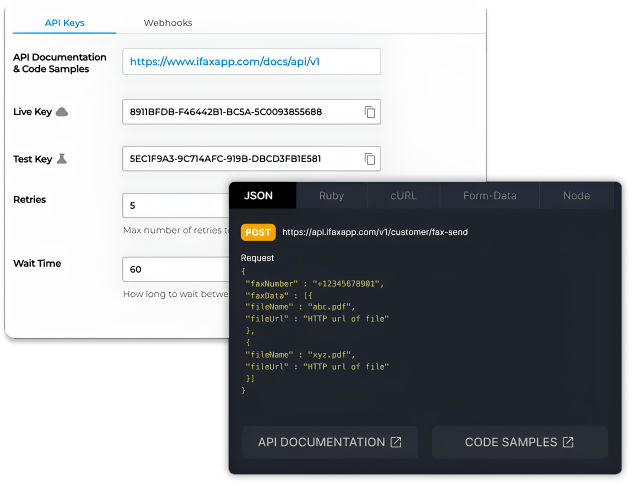Image resolution: width=632 pixels, height=484 pixels.
Task: Click the fax-send endpoint URL text
Action: click(375, 232)
